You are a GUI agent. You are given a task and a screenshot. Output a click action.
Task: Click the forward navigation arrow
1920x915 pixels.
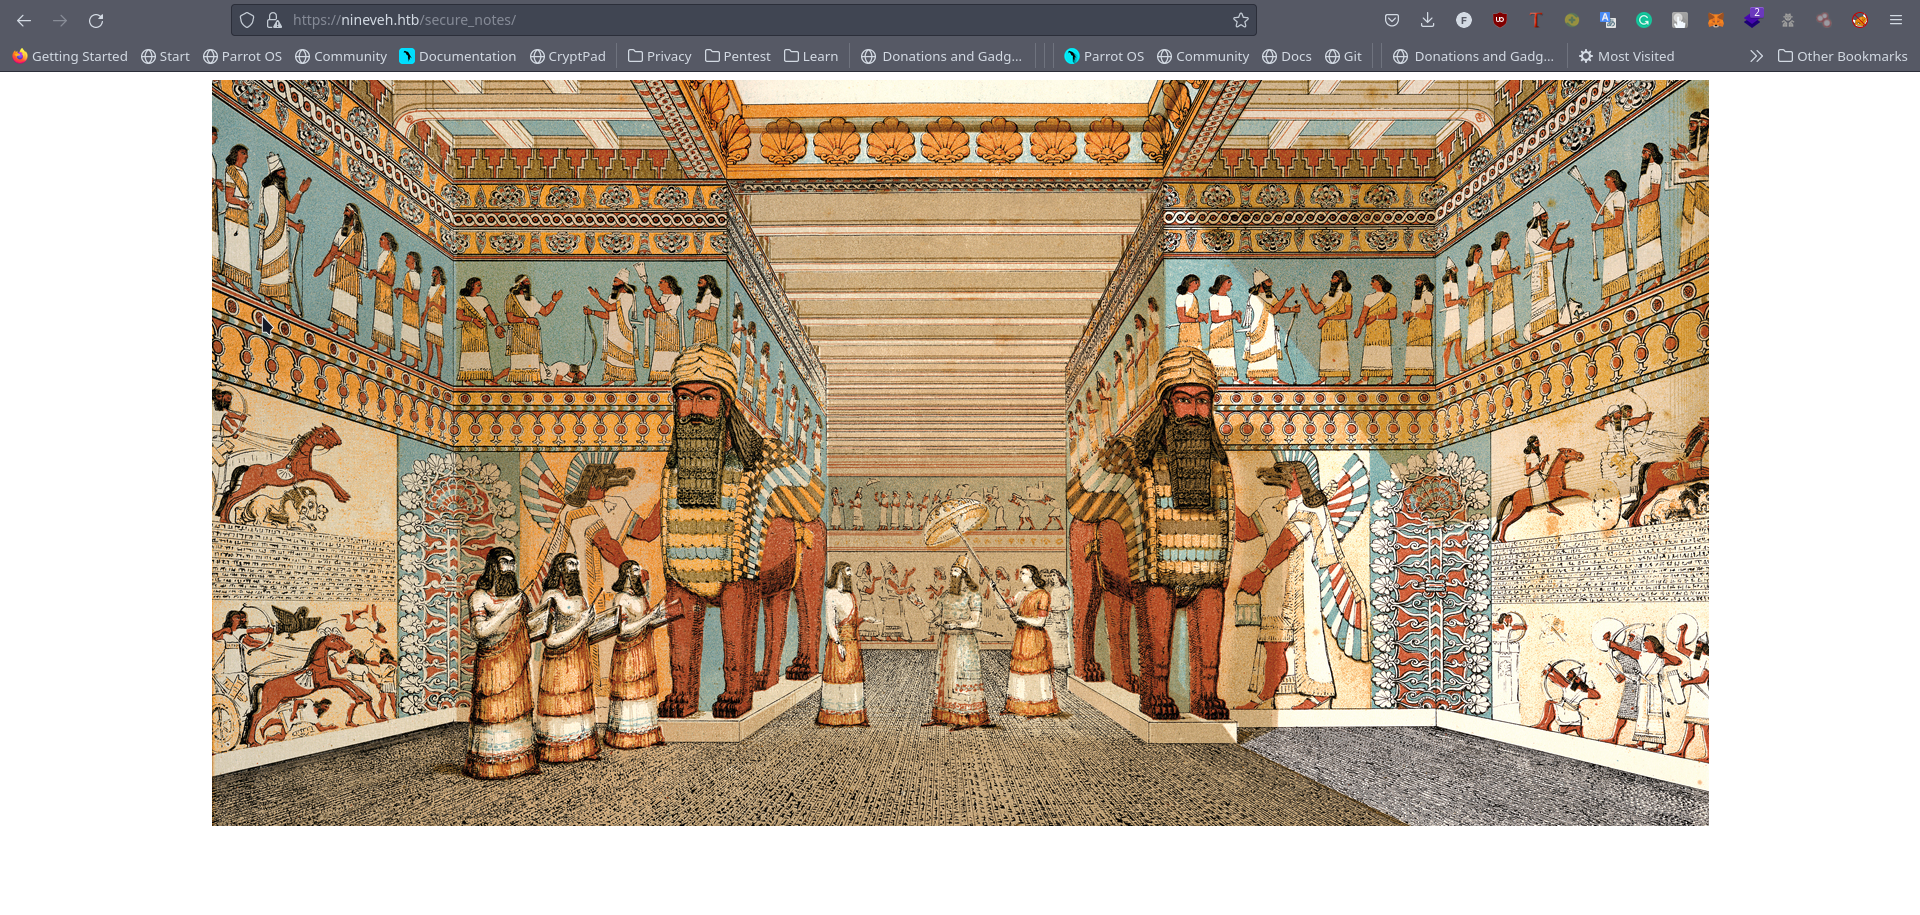(x=60, y=20)
